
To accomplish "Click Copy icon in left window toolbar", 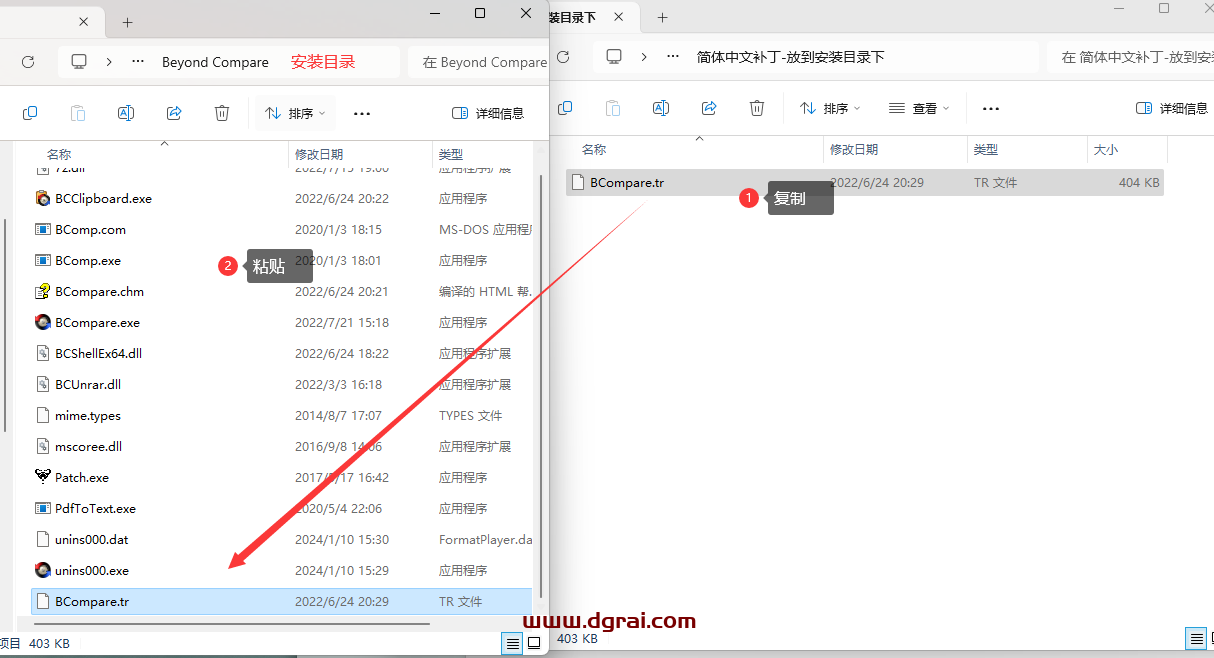I will click(x=30, y=113).
